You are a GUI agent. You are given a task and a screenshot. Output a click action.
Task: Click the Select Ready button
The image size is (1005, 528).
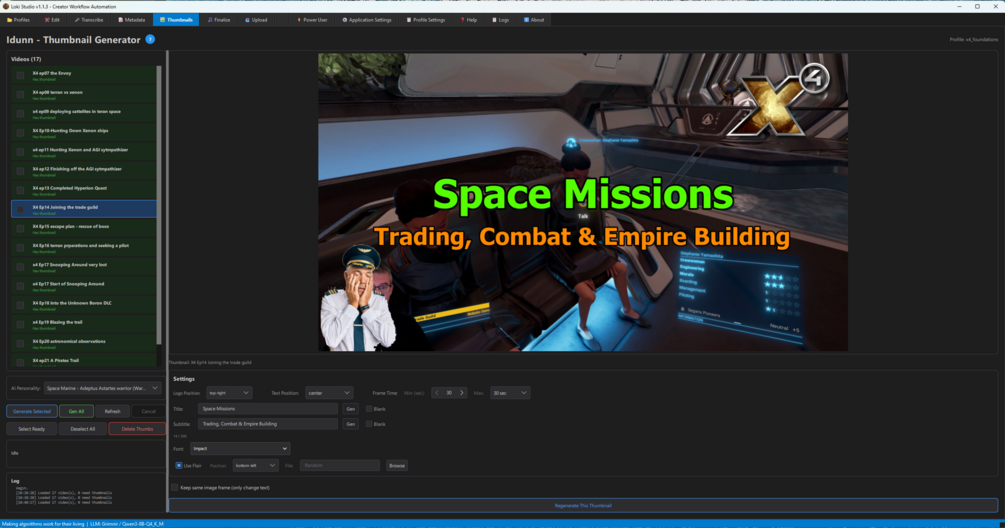click(x=31, y=429)
